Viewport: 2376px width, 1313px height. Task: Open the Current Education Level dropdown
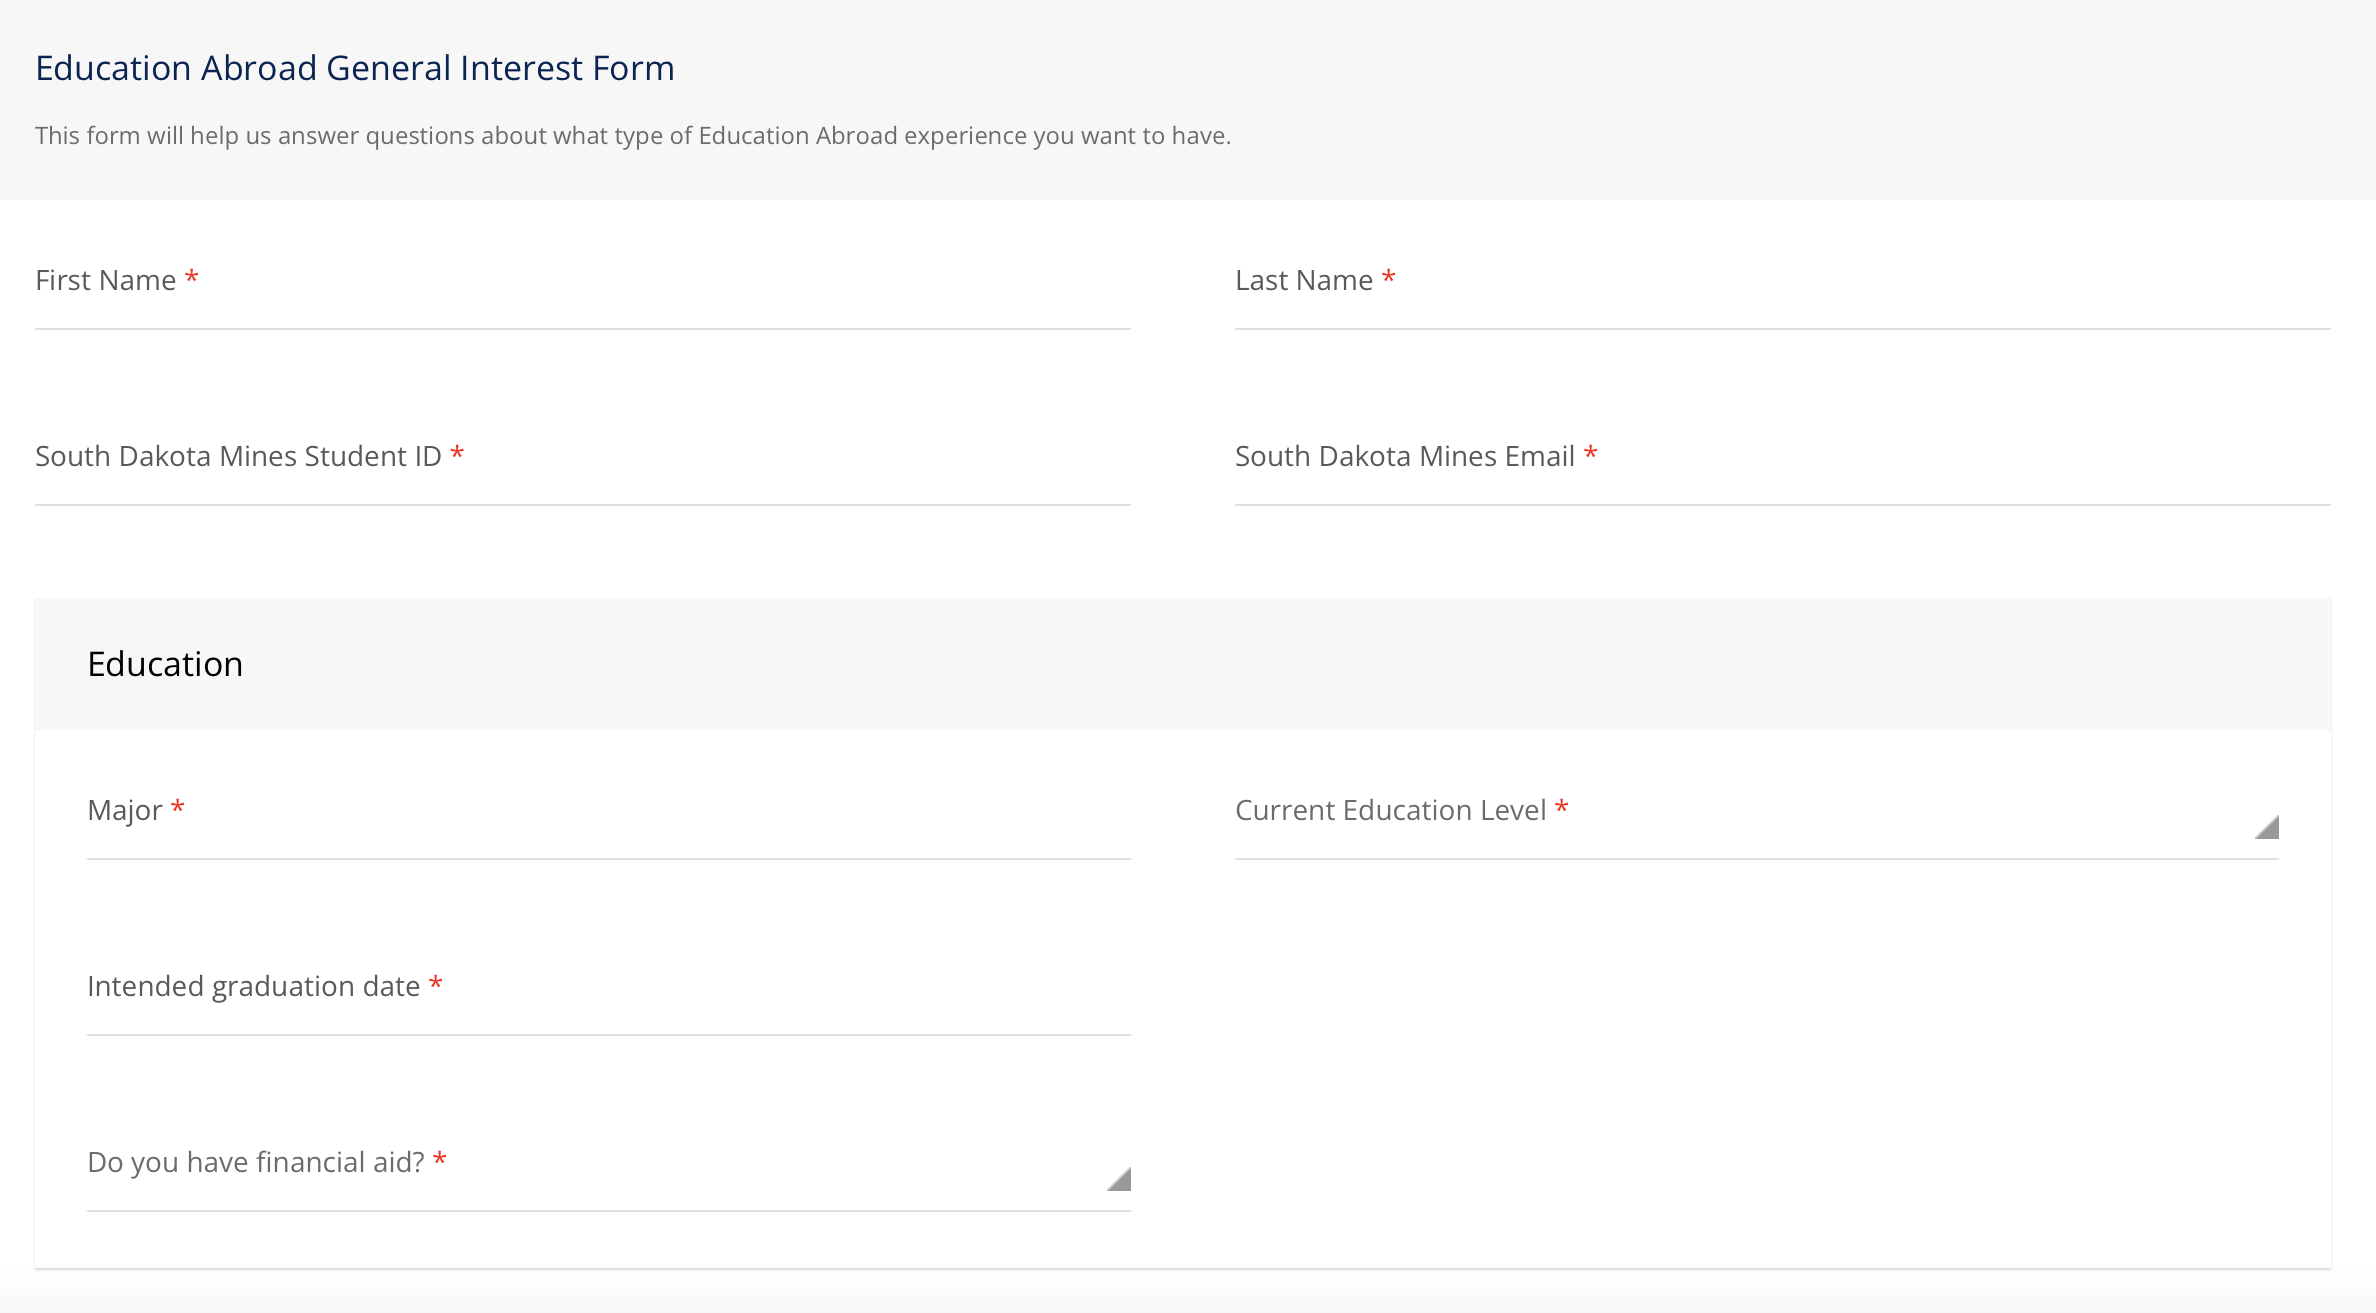pyautogui.click(x=1756, y=813)
